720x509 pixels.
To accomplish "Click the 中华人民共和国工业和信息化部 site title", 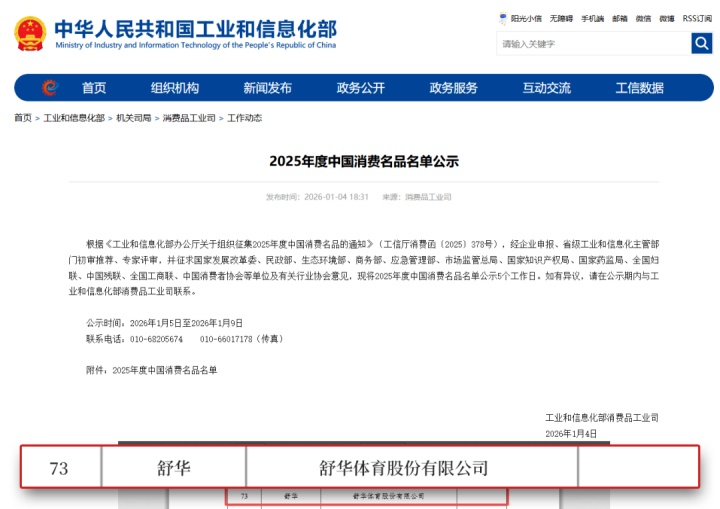I will point(196,28).
